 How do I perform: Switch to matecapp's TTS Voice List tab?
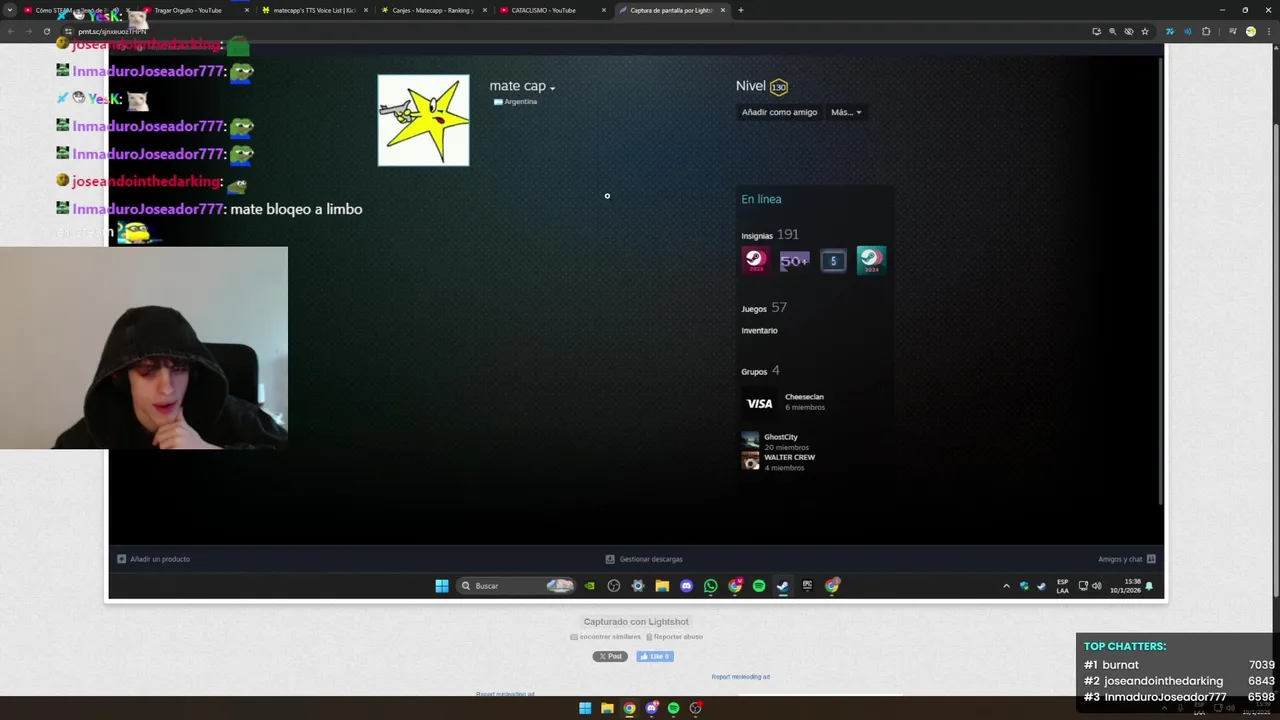(x=314, y=10)
